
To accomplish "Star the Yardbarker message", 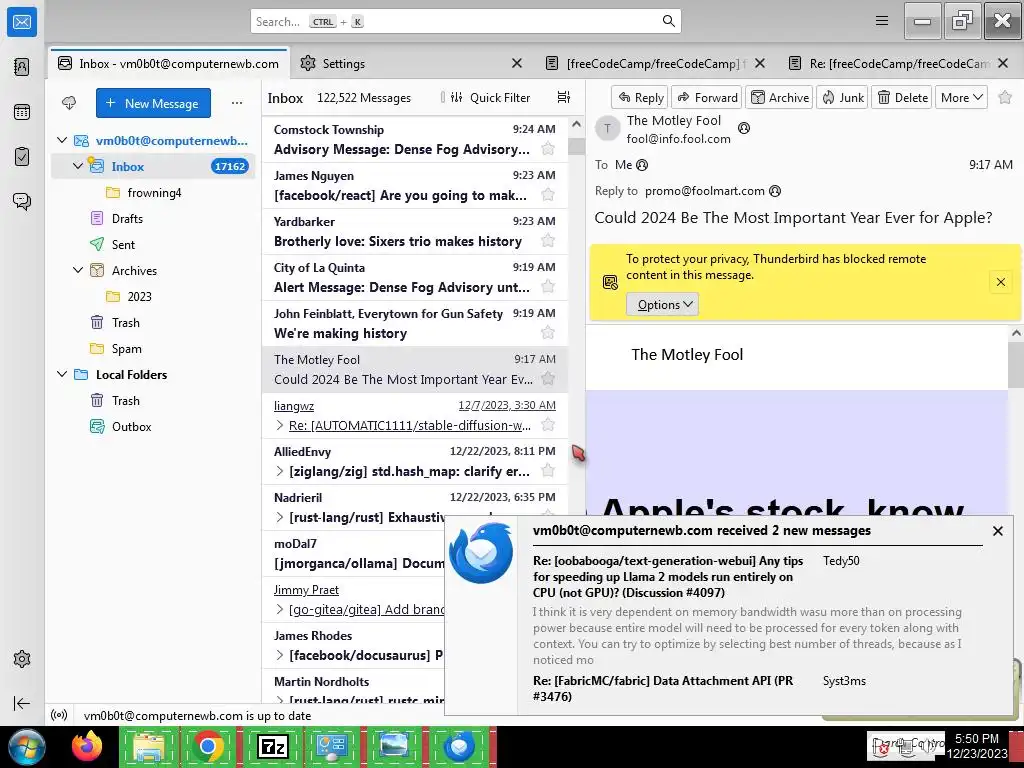I will pyautogui.click(x=548, y=241).
